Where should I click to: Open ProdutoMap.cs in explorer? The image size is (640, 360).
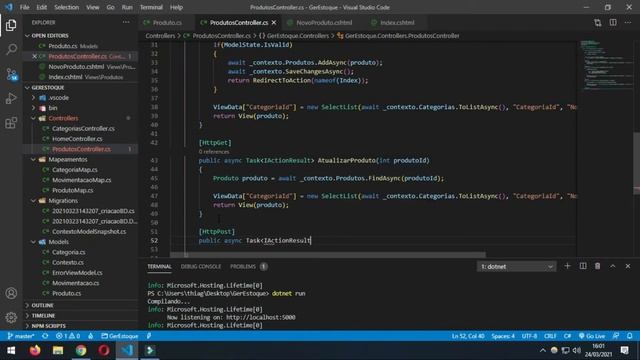73,190
